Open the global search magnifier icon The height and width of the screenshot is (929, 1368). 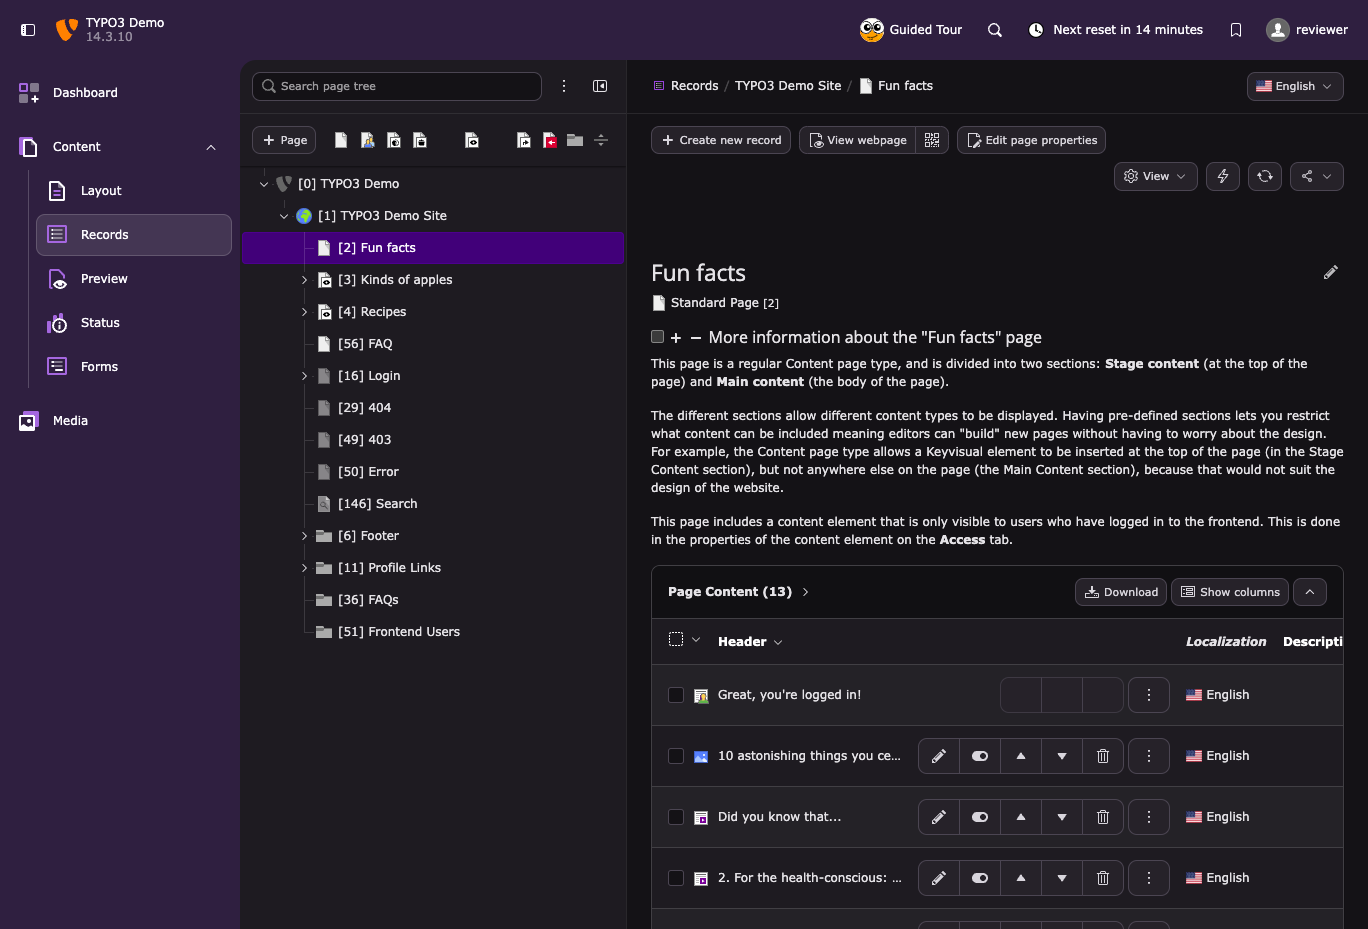click(x=995, y=30)
